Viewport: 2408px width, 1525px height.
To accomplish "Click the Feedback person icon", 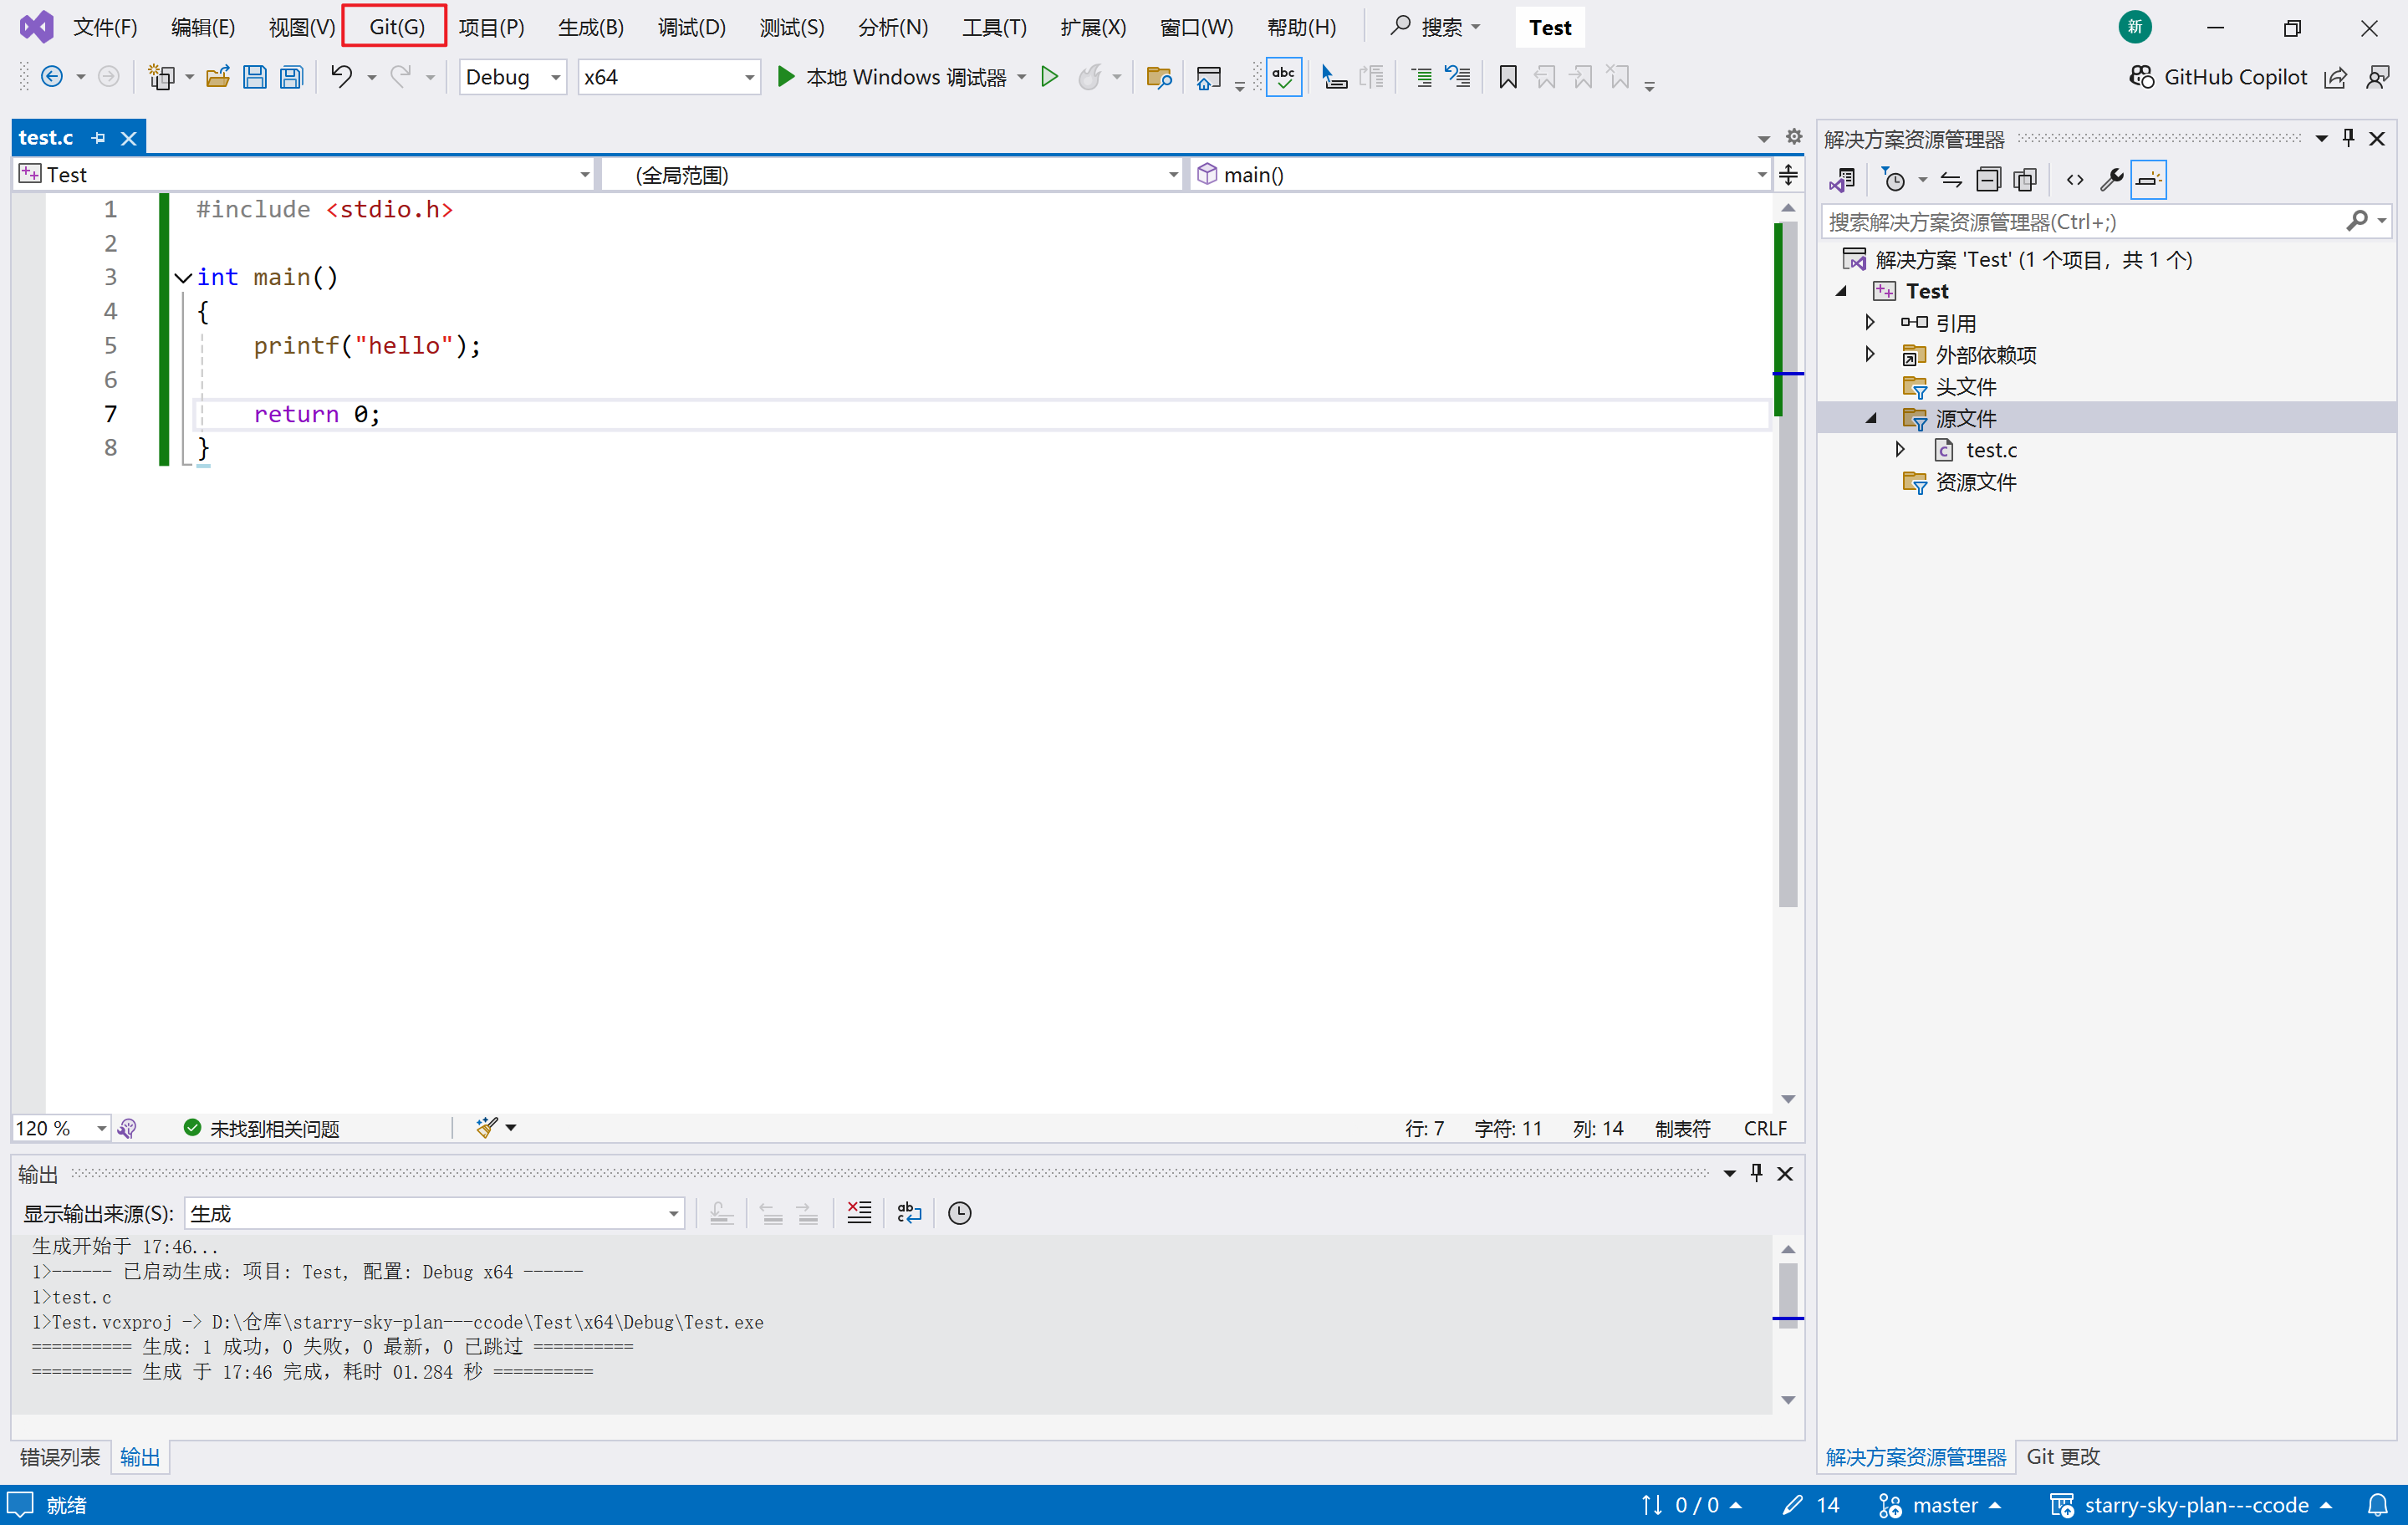I will click(2378, 77).
